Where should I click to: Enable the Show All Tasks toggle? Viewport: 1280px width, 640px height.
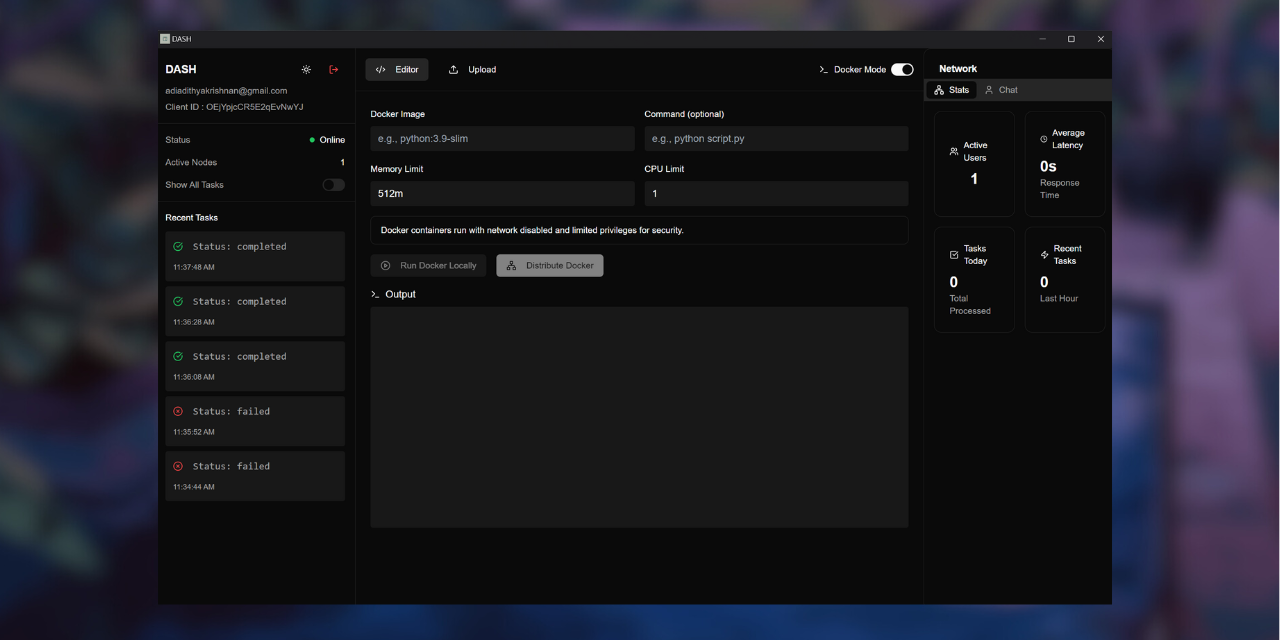point(333,184)
